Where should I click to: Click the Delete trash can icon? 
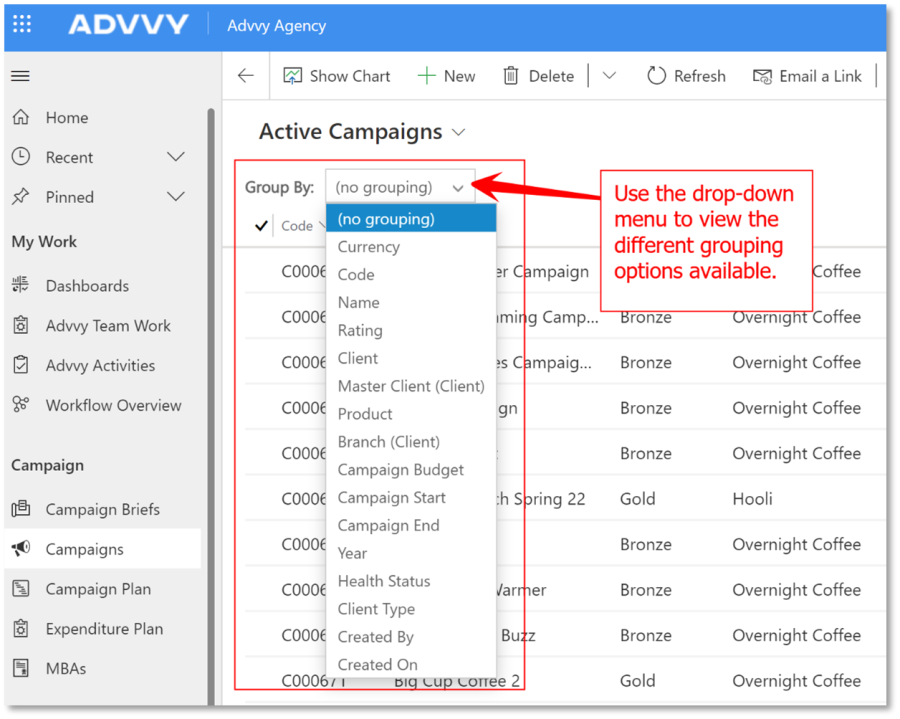(511, 76)
